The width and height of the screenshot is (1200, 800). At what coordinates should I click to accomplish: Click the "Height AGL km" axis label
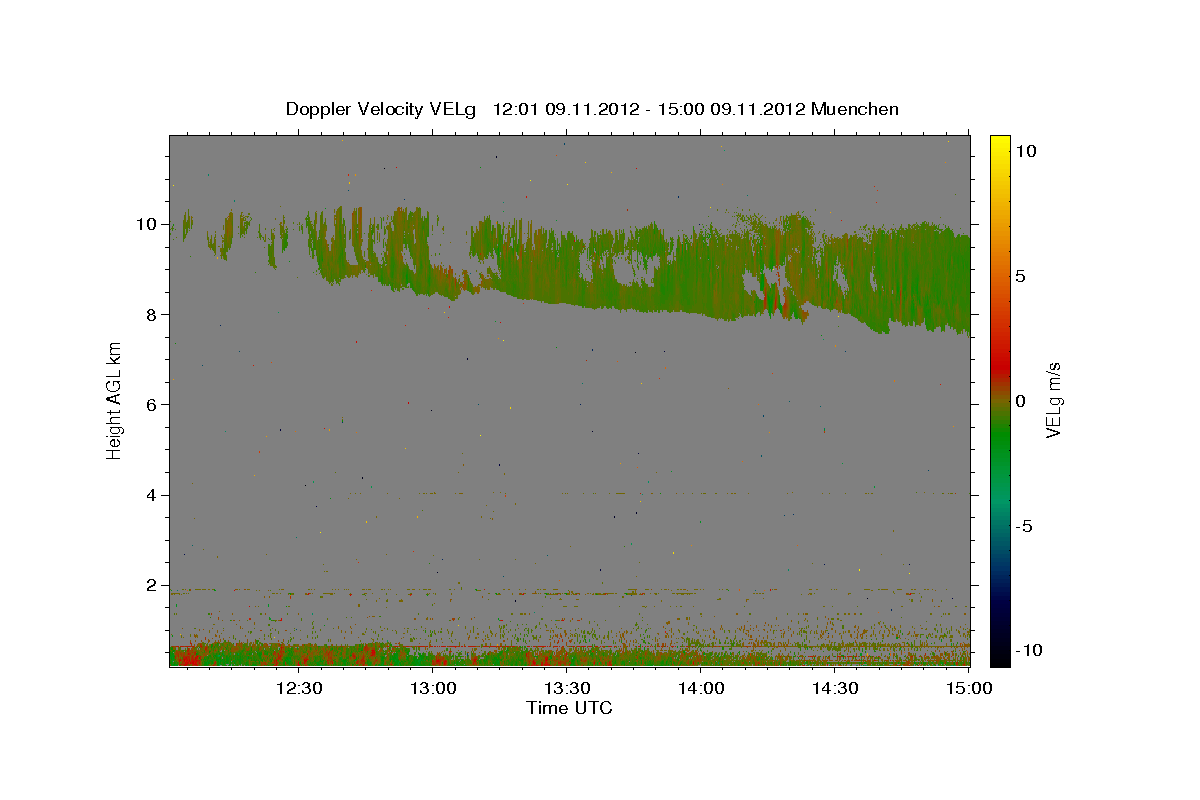click(x=114, y=401)
